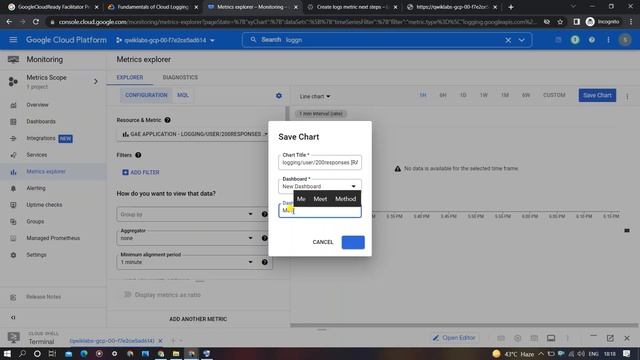Screen dimensions: 640x360
Task: Click ADD ANOTHER METRIC
Action: pos(198,319)
